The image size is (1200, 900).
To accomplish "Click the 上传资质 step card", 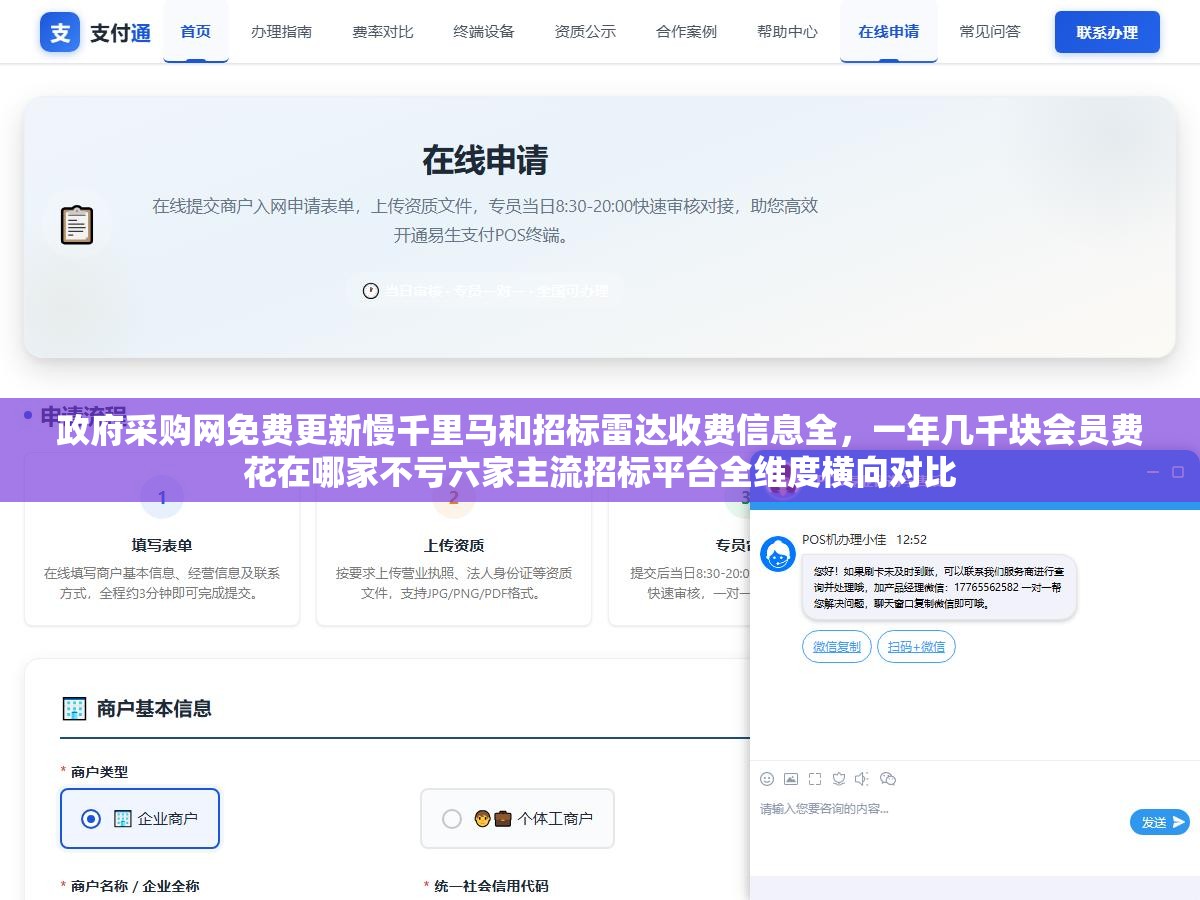I will tap(454, 540).
